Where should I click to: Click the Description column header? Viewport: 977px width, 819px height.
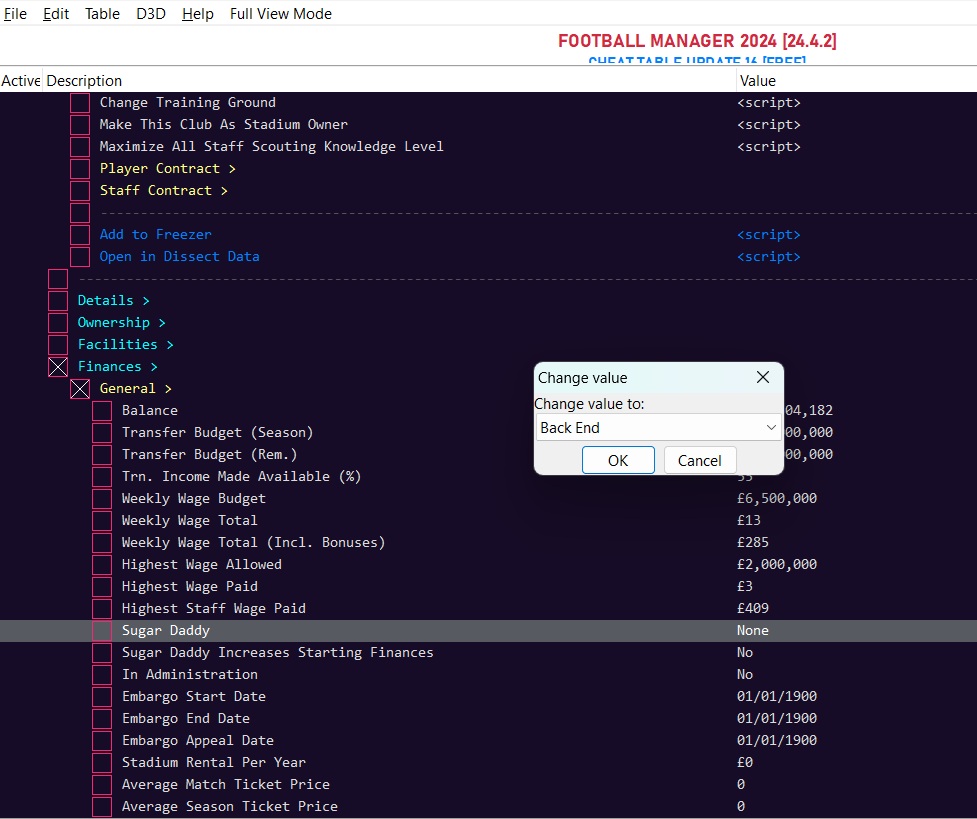pyautogui.click(x=84, y=81)
